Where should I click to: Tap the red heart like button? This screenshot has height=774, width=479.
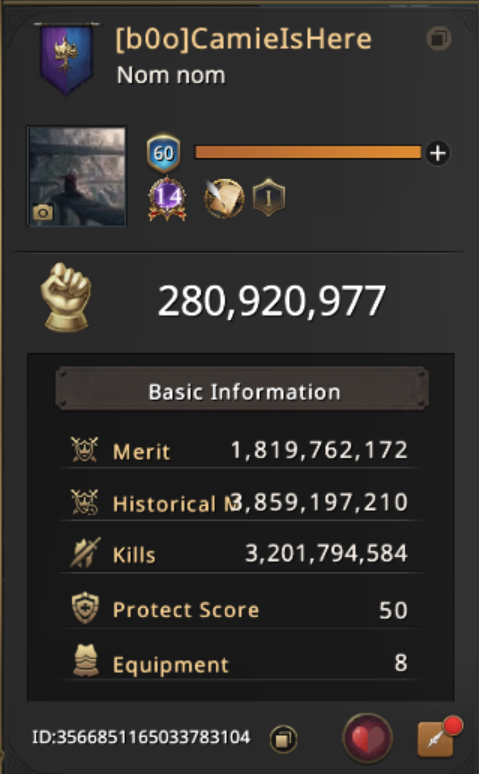coord(367,738)
